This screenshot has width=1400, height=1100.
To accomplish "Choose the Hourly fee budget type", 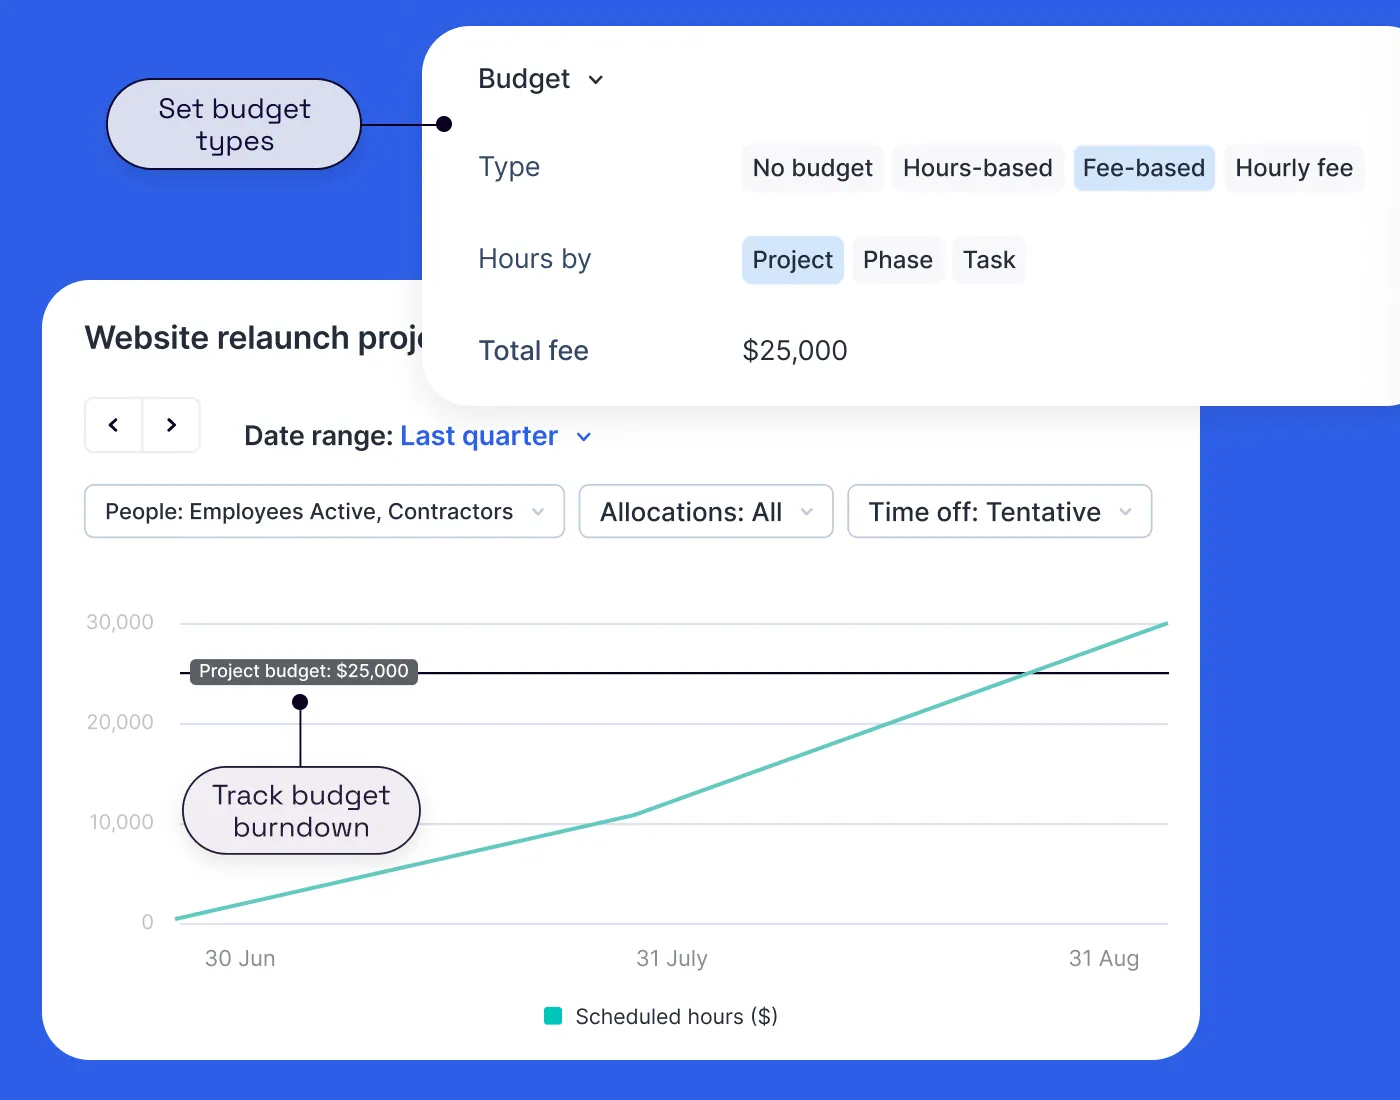I will [1294, 168].
